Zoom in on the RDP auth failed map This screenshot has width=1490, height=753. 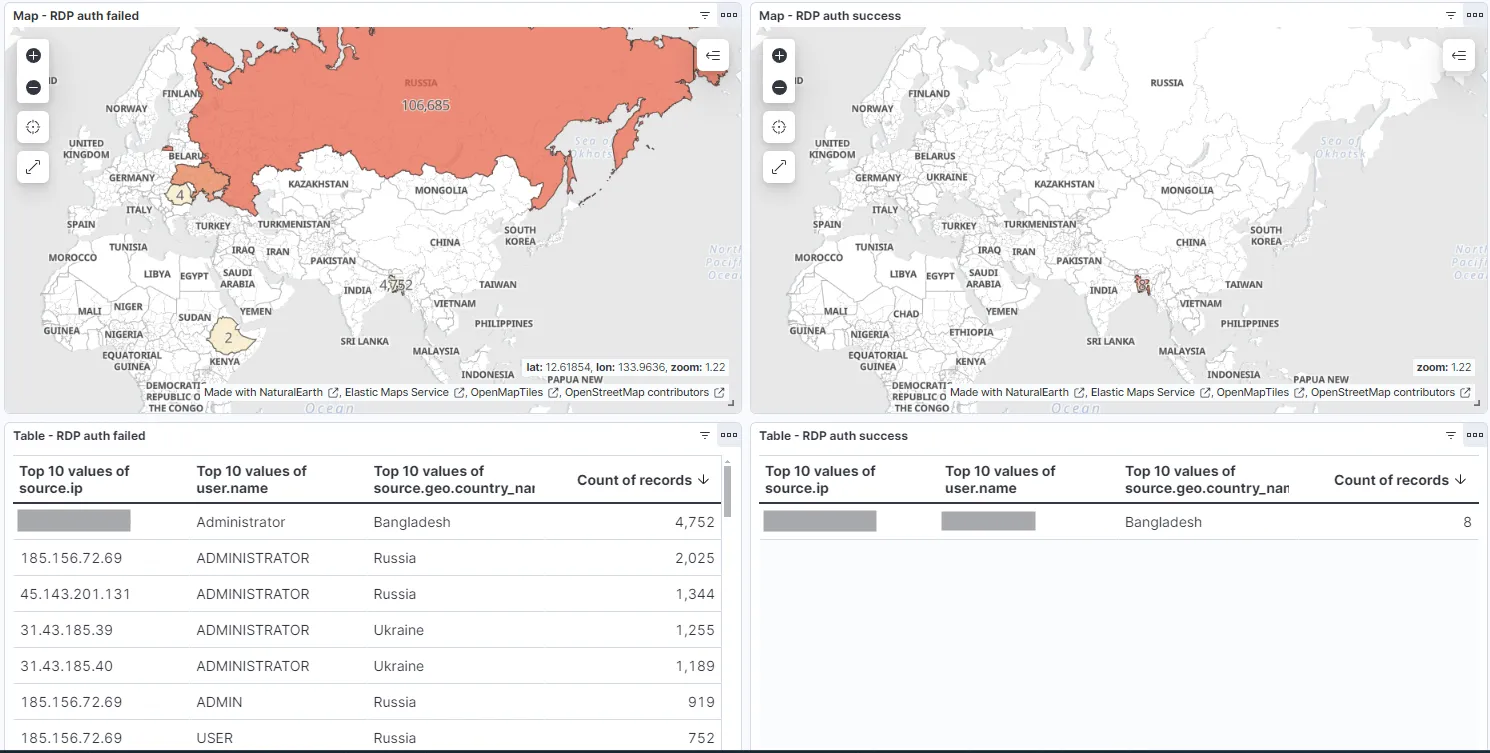click(x=33, y=55)
